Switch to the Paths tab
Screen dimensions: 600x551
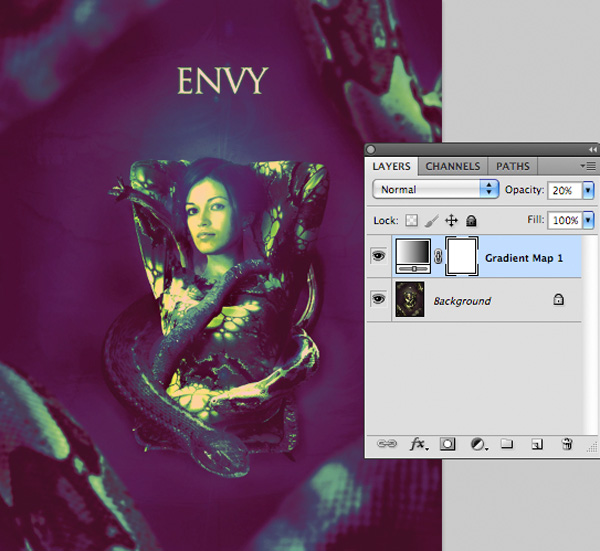pos(513,166)
